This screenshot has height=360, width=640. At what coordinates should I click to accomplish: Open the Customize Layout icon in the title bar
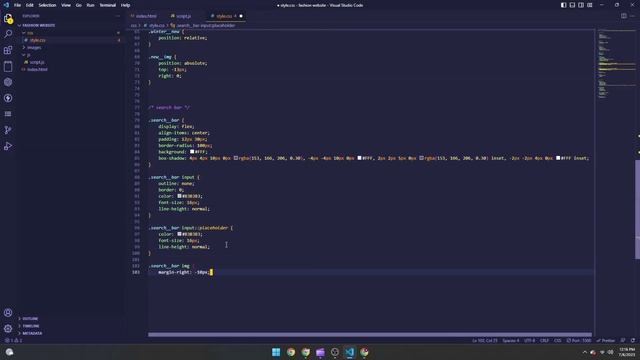[x=590, y=5]
